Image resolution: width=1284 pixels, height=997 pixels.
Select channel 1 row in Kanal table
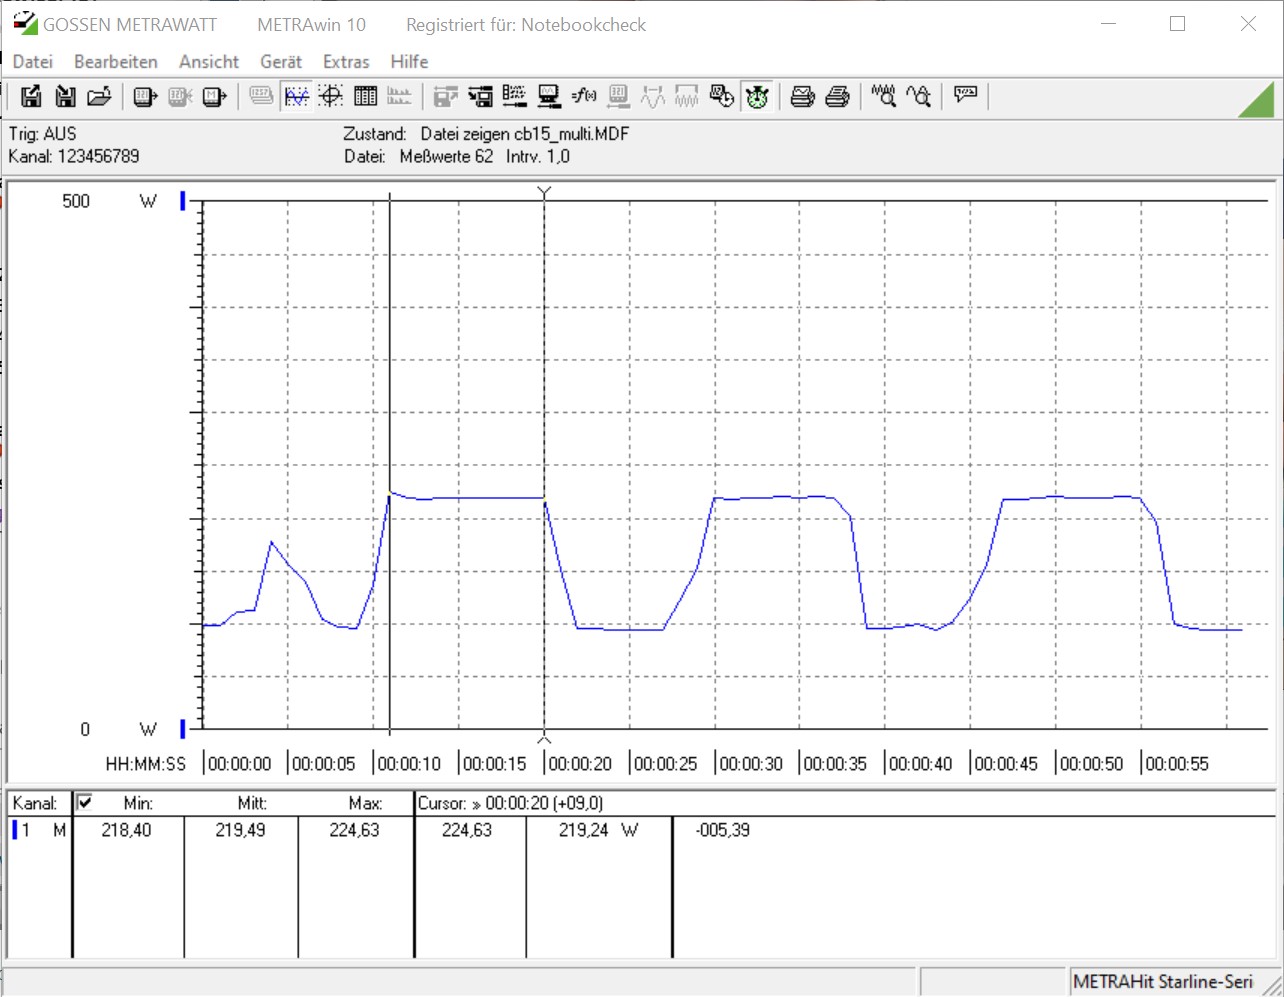(38, 830)
